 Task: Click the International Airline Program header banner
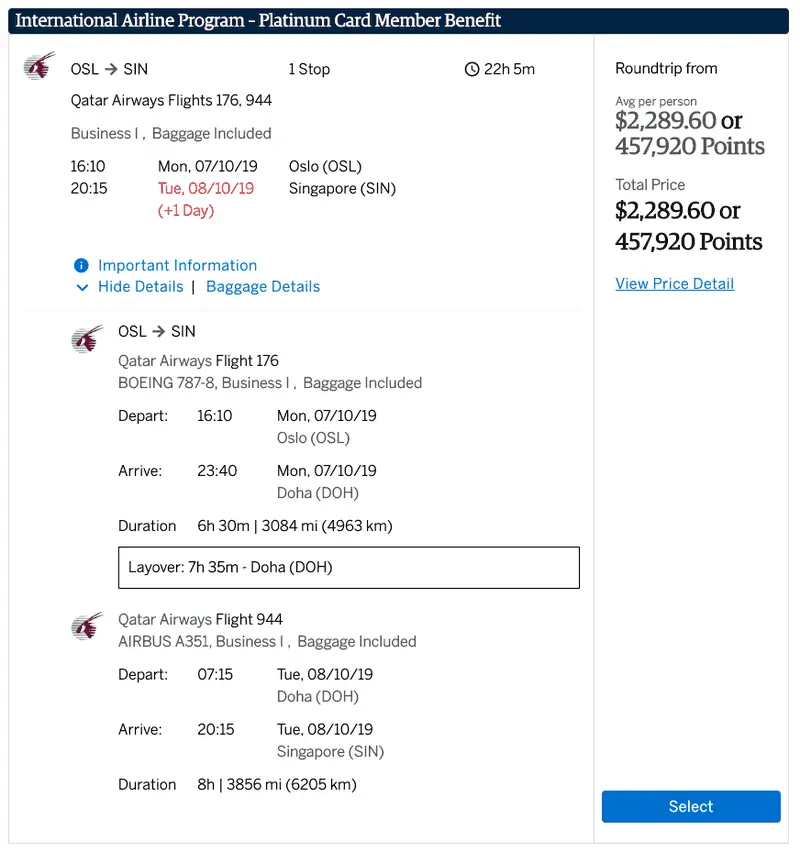[398, 21]
